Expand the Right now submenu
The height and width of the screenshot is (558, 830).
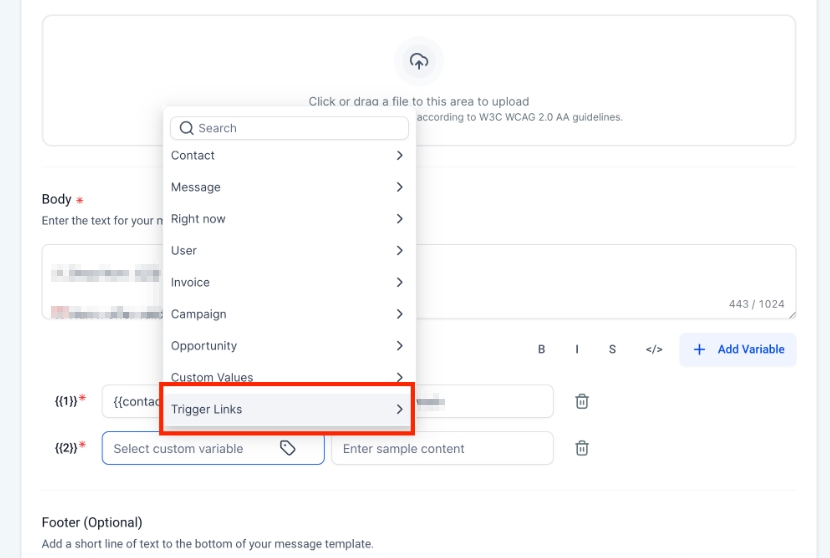pyautogui.click(x=288, y=219)
